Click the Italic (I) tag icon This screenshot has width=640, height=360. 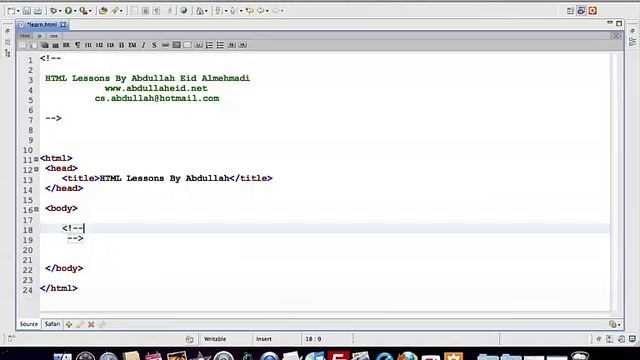coord(143,45)
